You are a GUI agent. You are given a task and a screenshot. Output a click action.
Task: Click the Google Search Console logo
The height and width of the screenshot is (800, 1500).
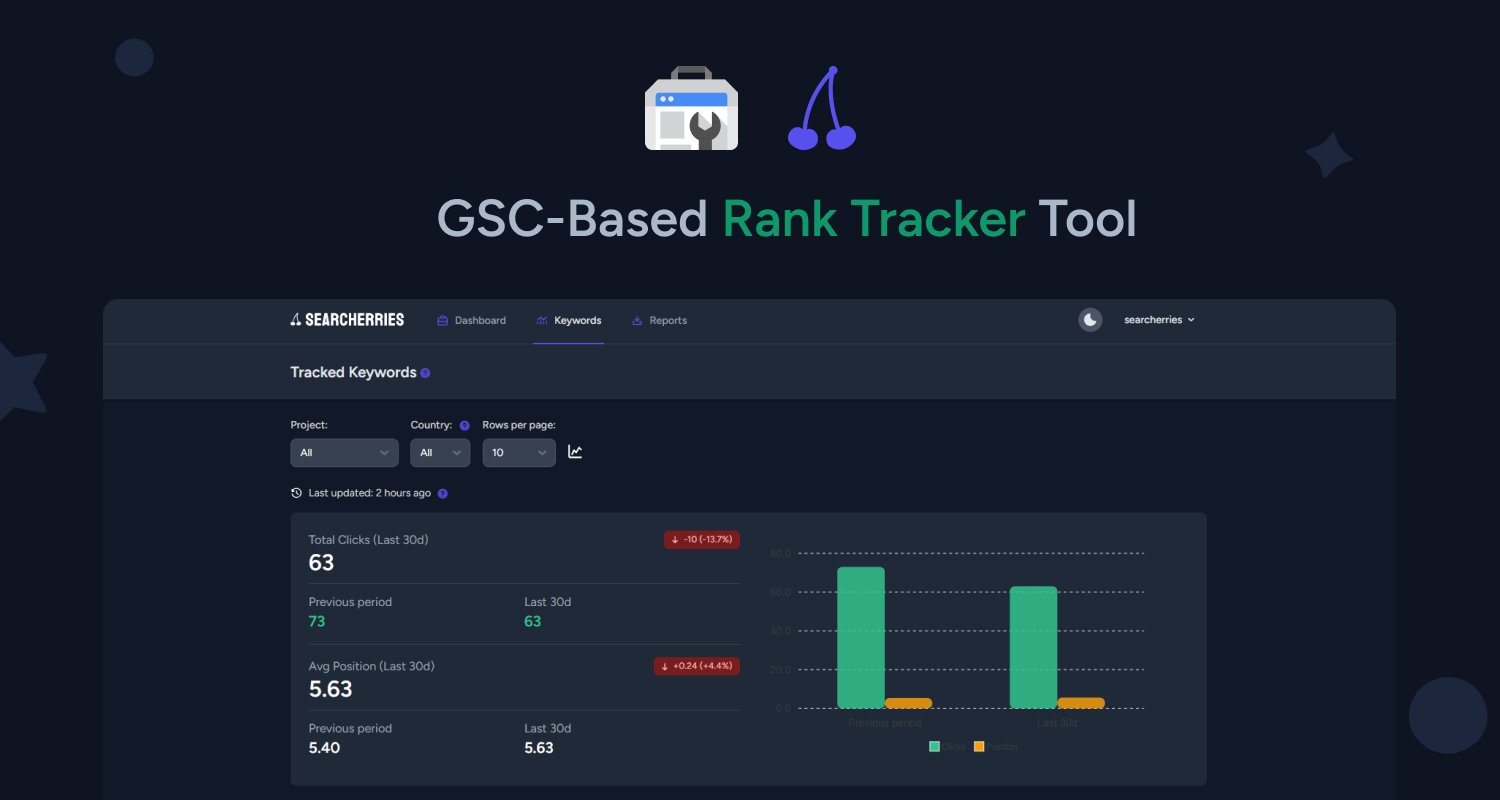click(x=692, y=108)
